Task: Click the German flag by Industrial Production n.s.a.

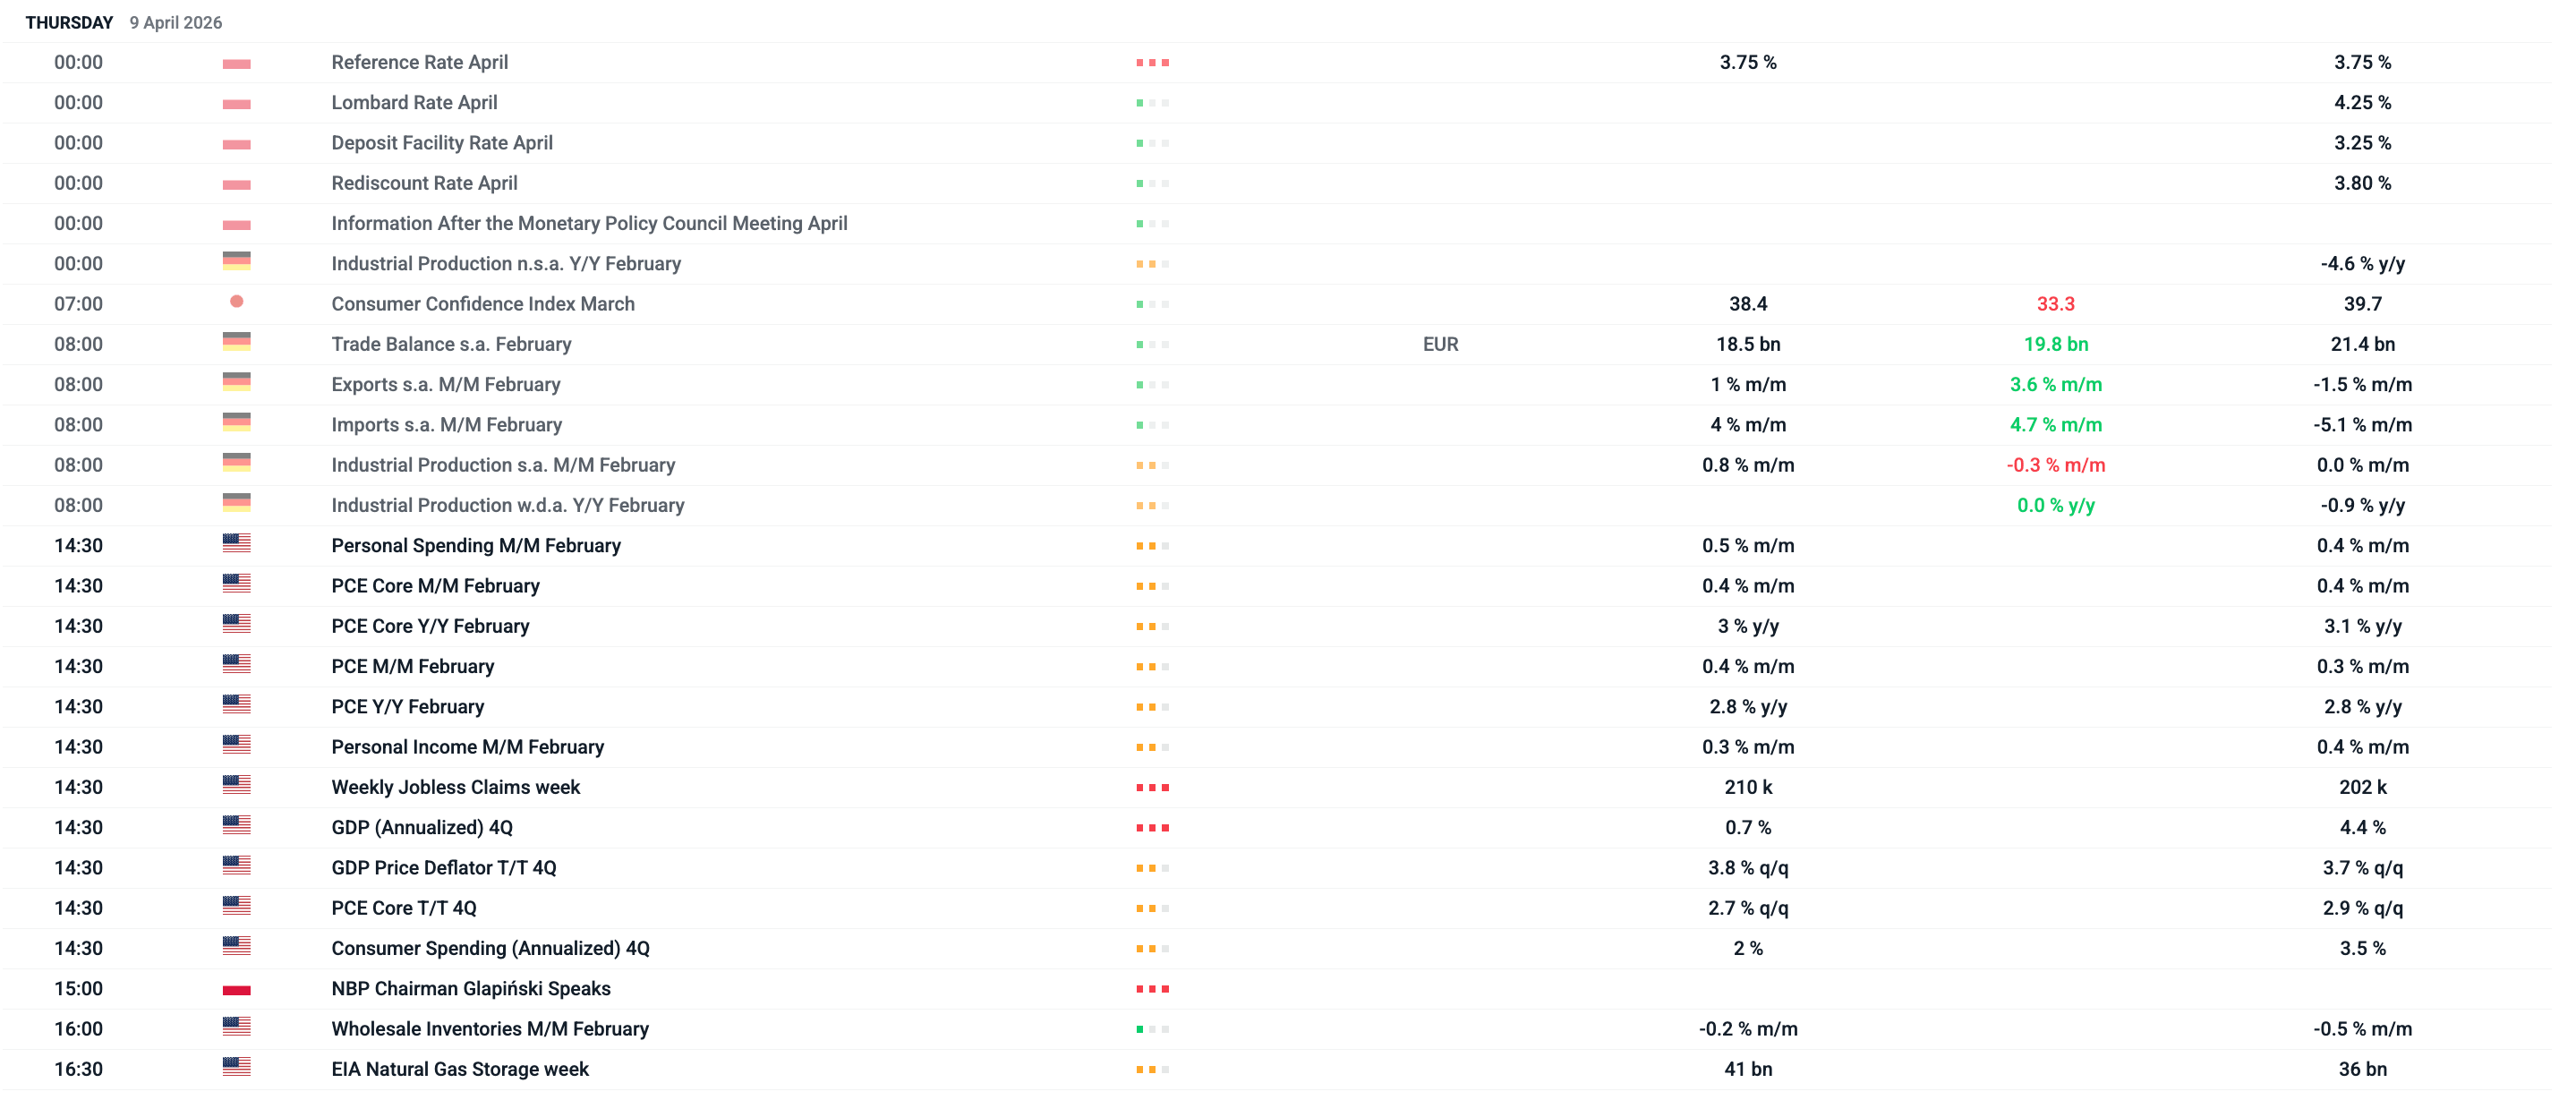Action: click(x=236, y=262)
